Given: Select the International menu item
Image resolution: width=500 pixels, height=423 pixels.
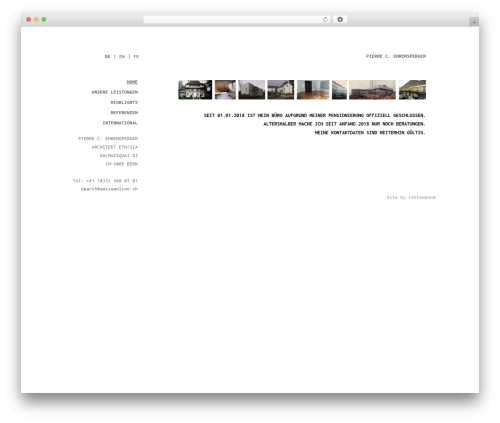Looking at the screenshot, I should coord(120,123).
